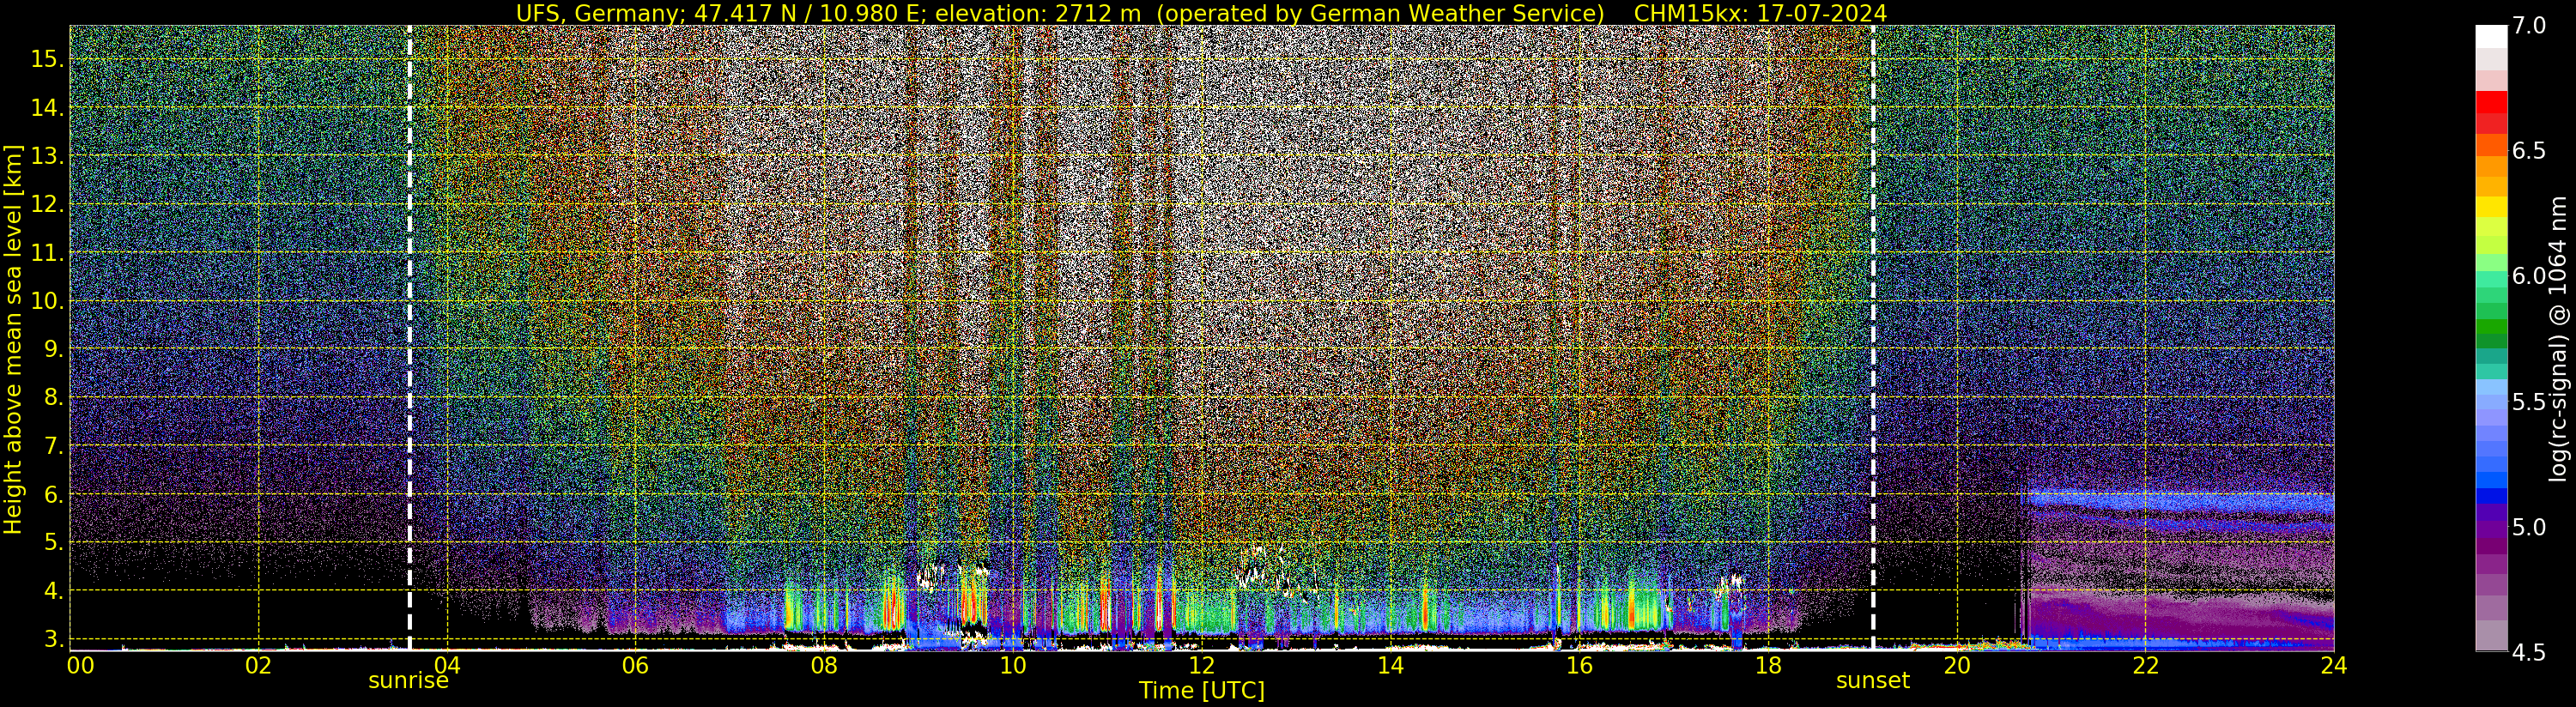Click the green segment of the colorbar
The height and width of the screenshot is (707, 2576).
tap(2491, 327)
